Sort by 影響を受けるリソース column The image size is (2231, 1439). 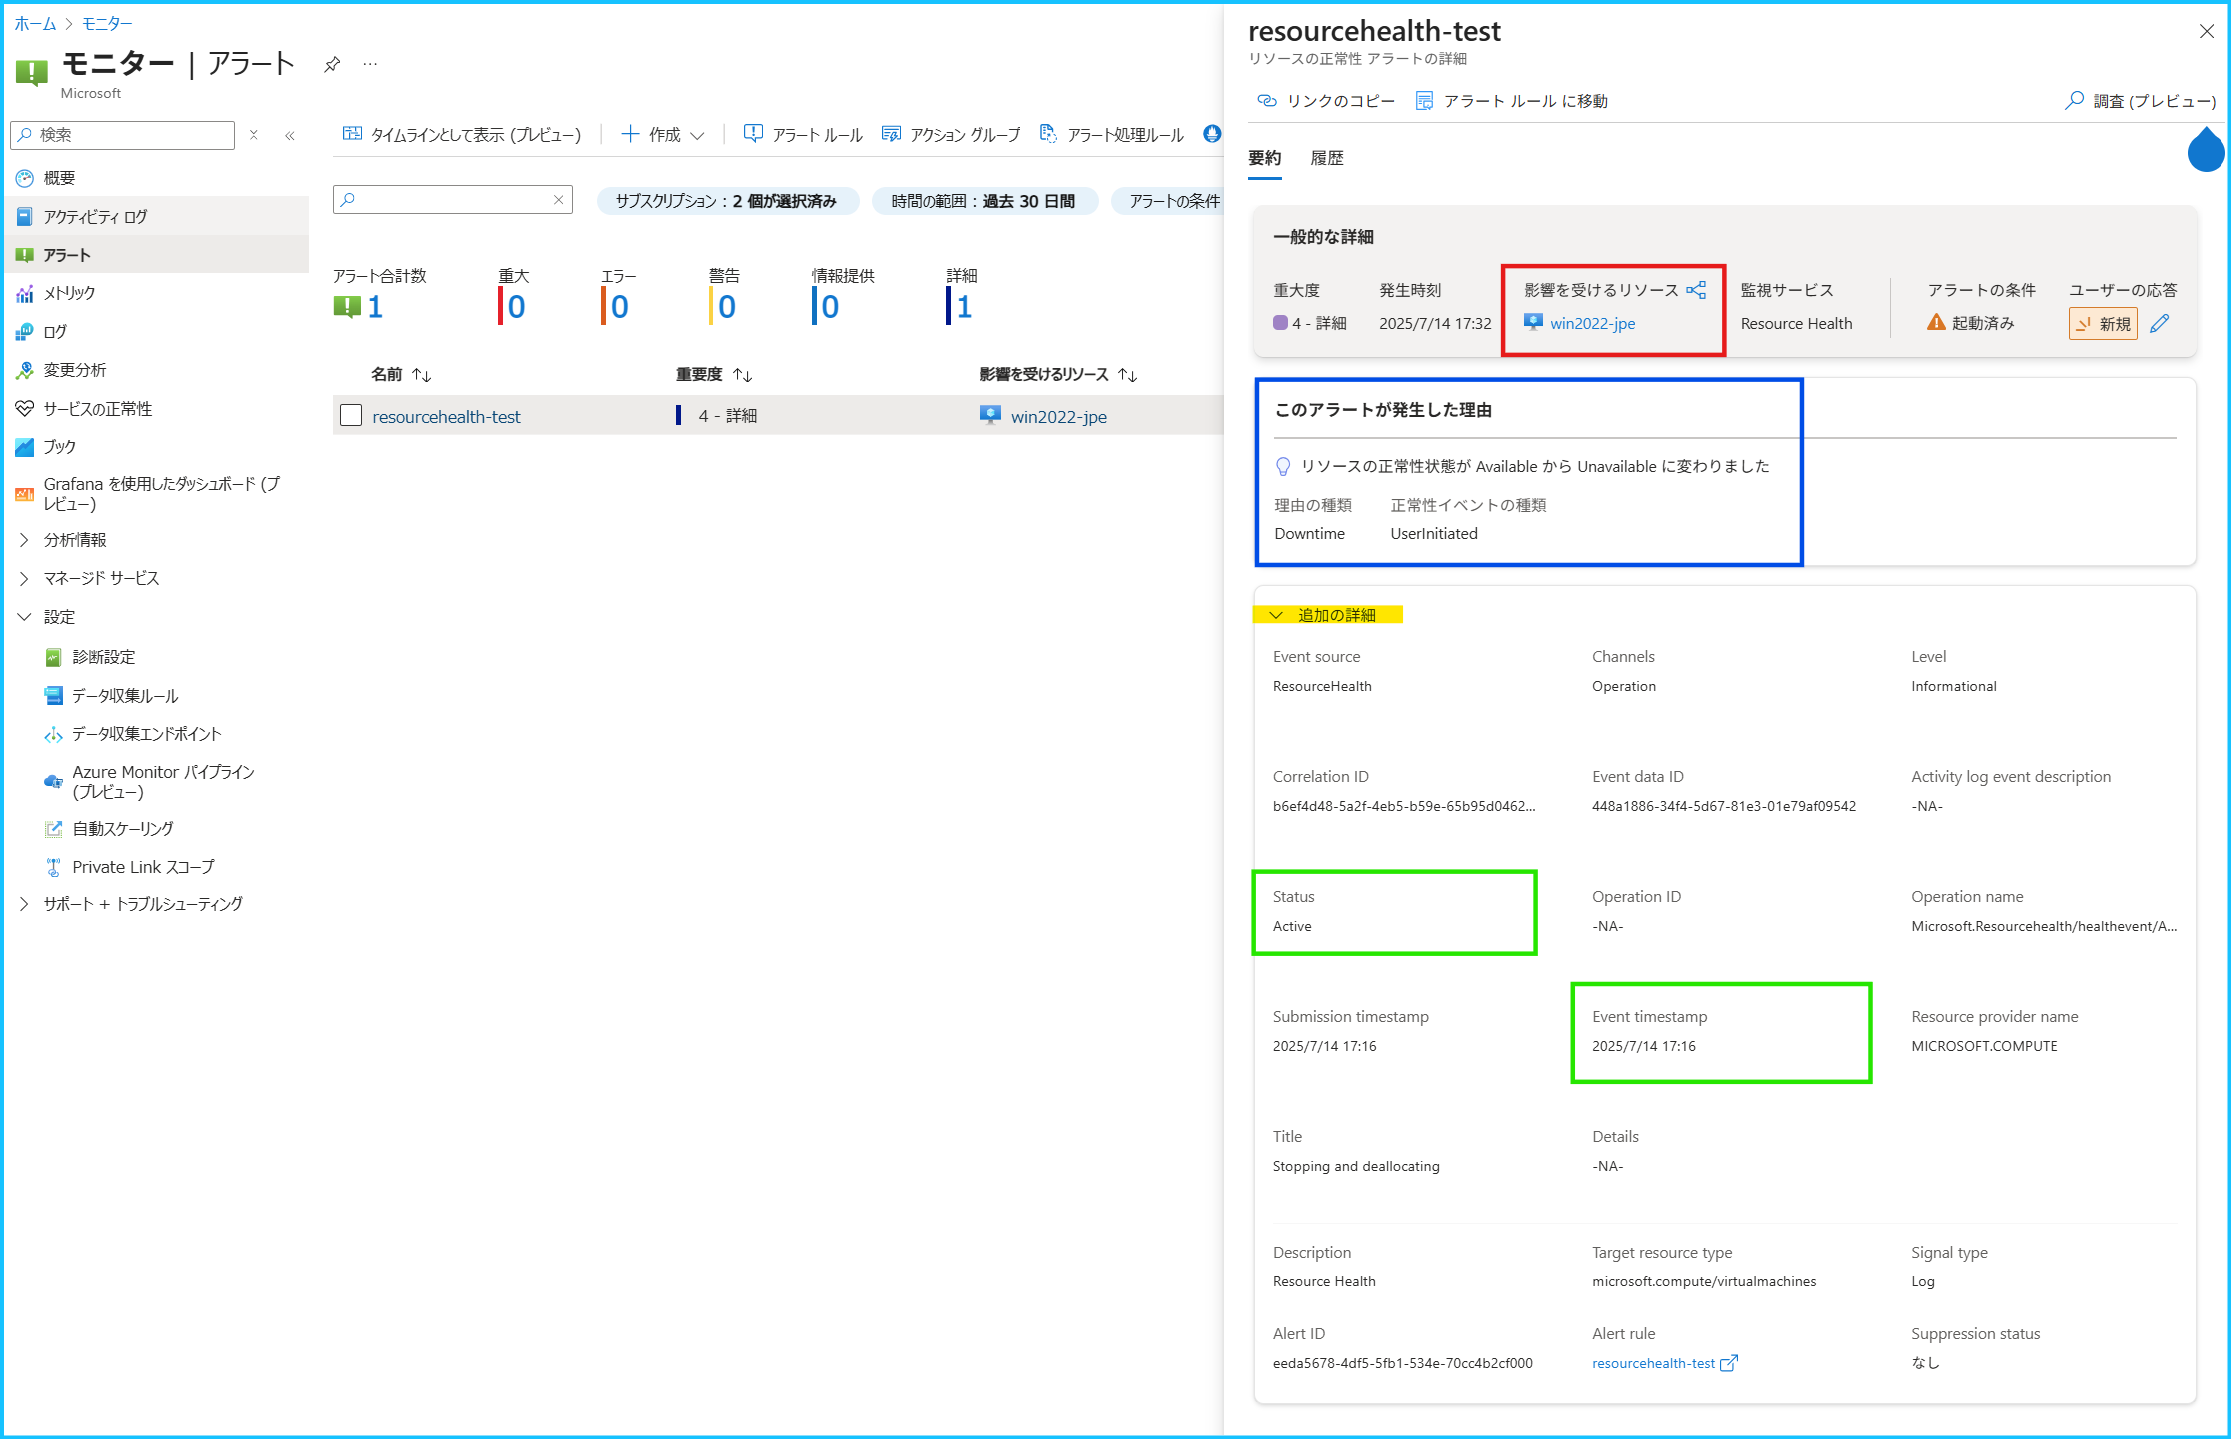pos(1058,374)
